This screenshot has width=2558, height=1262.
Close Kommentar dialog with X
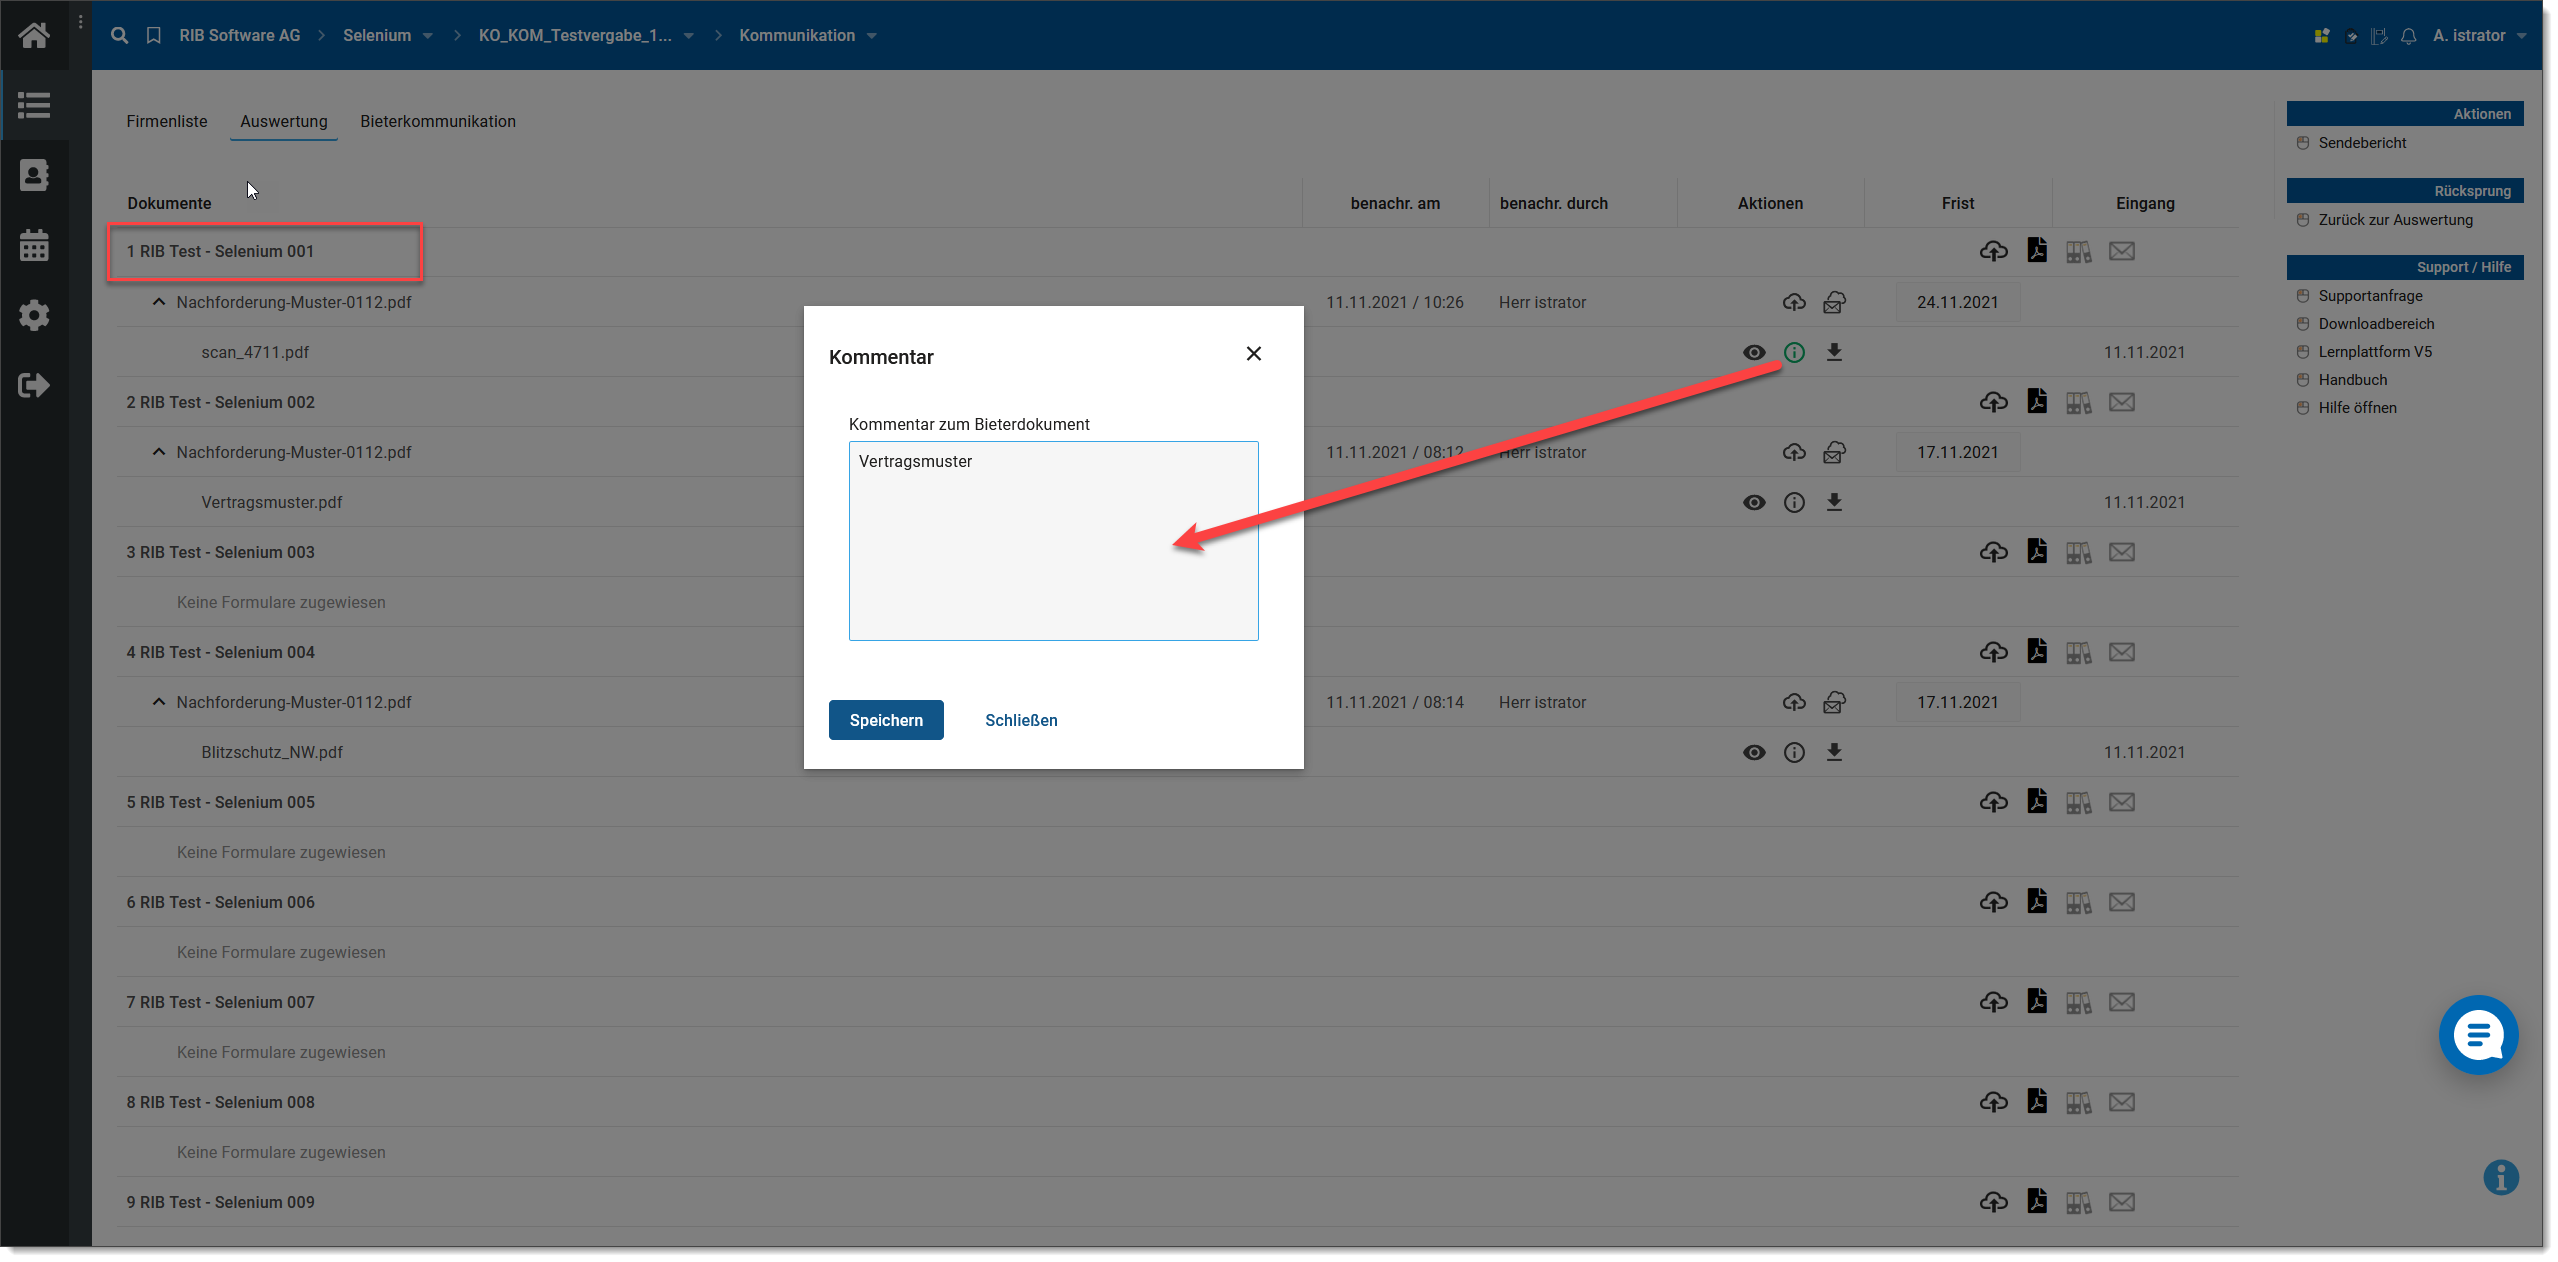click(1252, 354)
